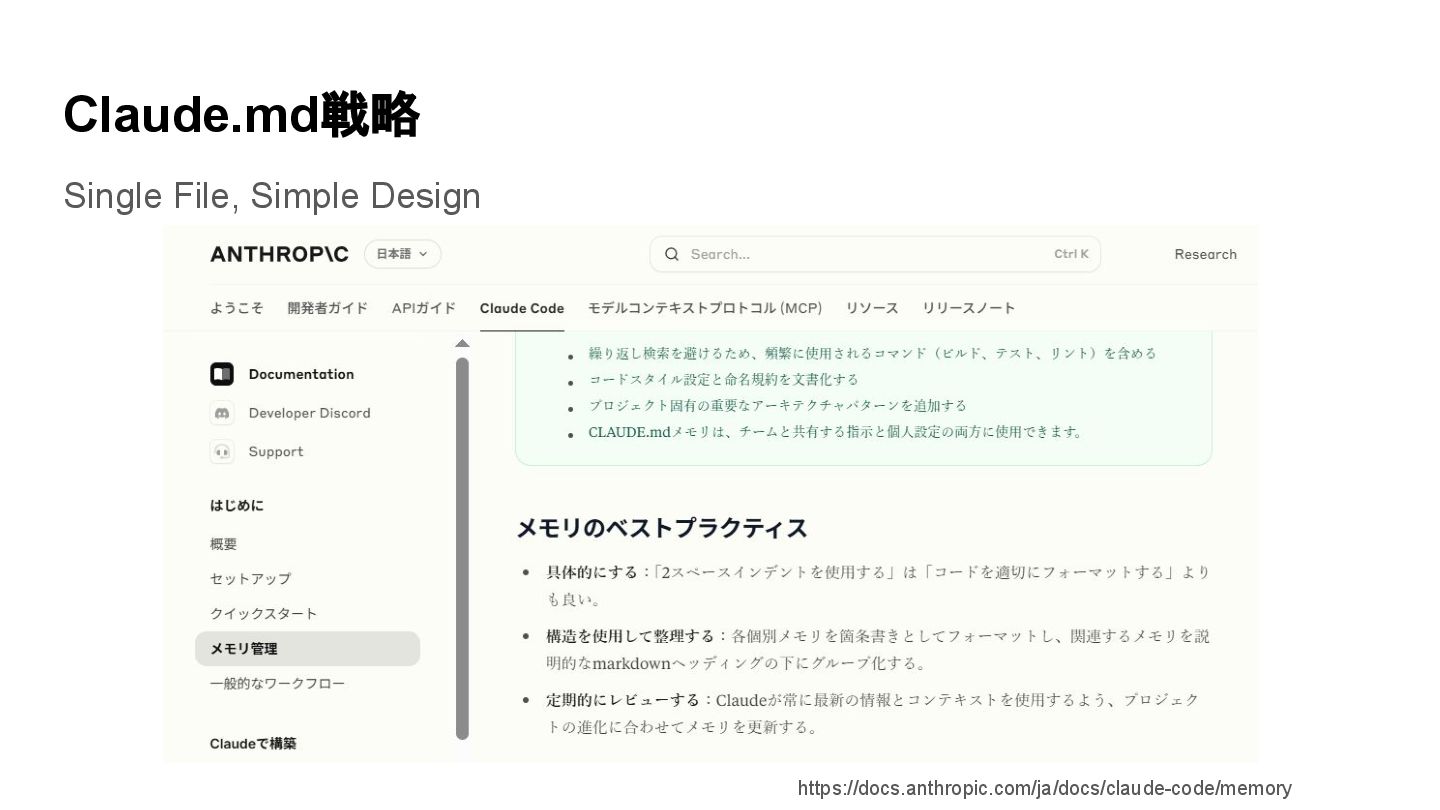
Task: Click the メモリのベストプラクティス heading
Action: (662, 528)
